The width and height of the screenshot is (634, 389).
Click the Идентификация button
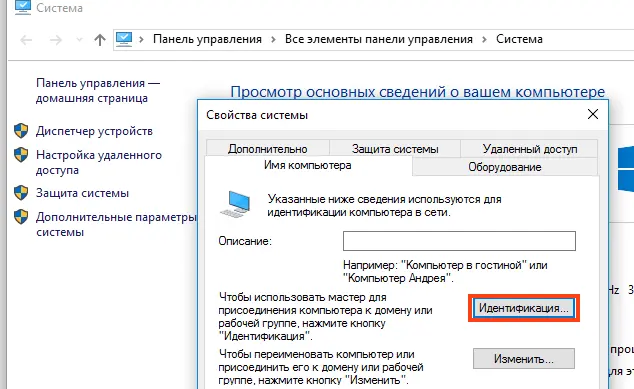pos(524,308)
